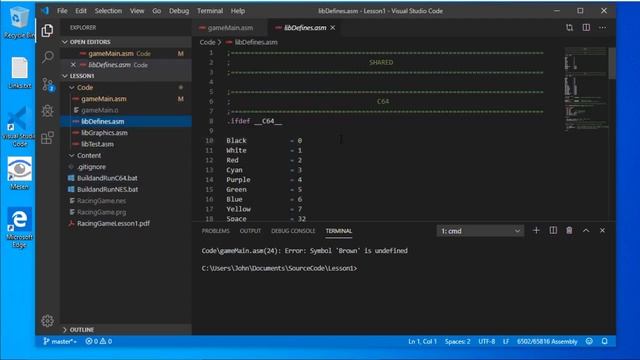Open the terminal selector dropdown '1: cmd'
The width and height of the screenshot is (640, 360).
click(480, 231)
